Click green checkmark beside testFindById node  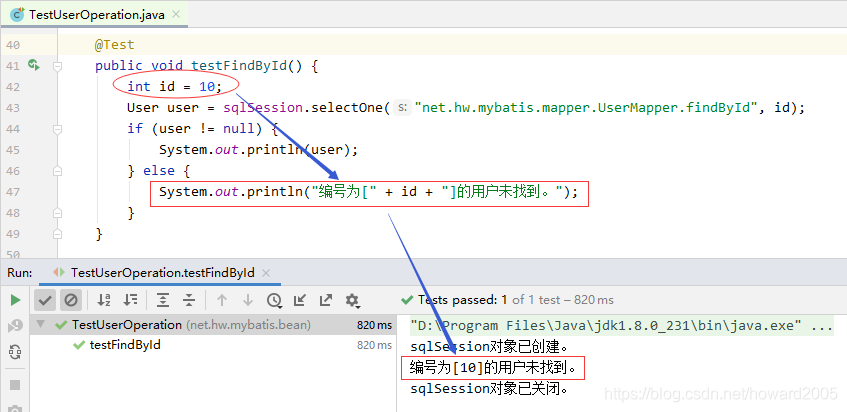coord(79,345)
